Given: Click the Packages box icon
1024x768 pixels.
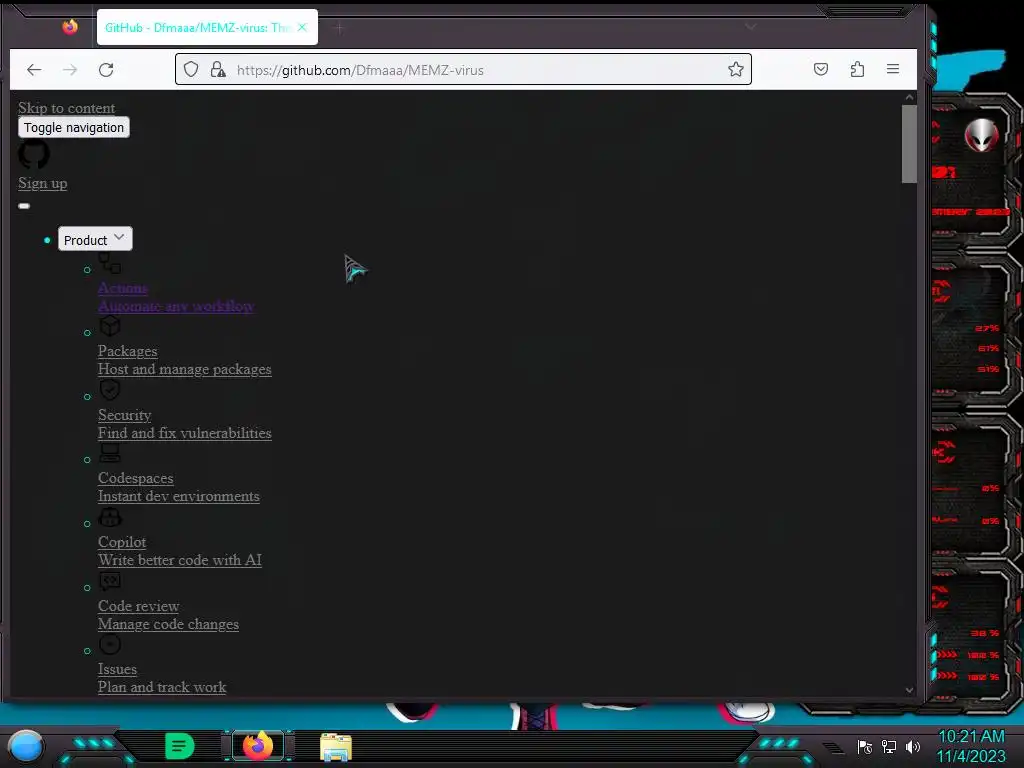Looking at the screenshot, I should (110, 326).
